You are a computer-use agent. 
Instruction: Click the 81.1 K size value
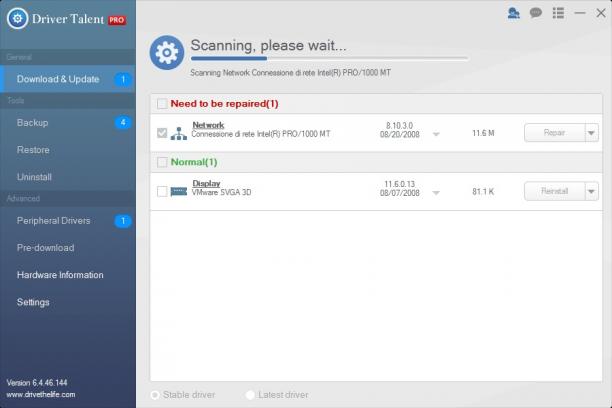(x=483, y=191)
